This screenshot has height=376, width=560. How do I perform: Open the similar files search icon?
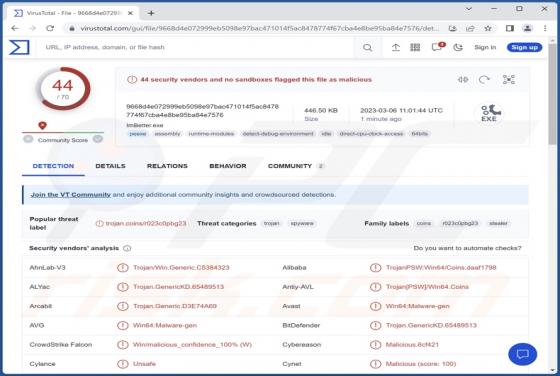[x=463, y=79]
